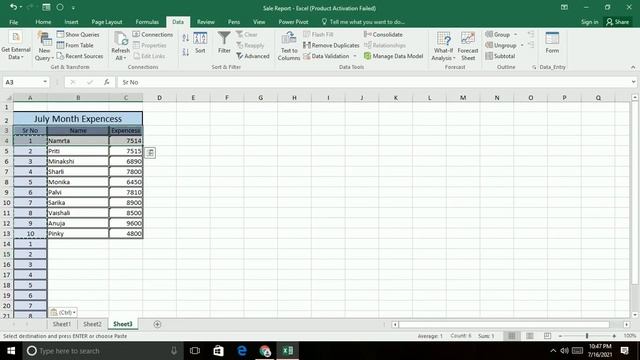Image resolution: width=640 pixels, height=360 pixels.
Task: Switch to the Home tab
Action: click(43, 22)
